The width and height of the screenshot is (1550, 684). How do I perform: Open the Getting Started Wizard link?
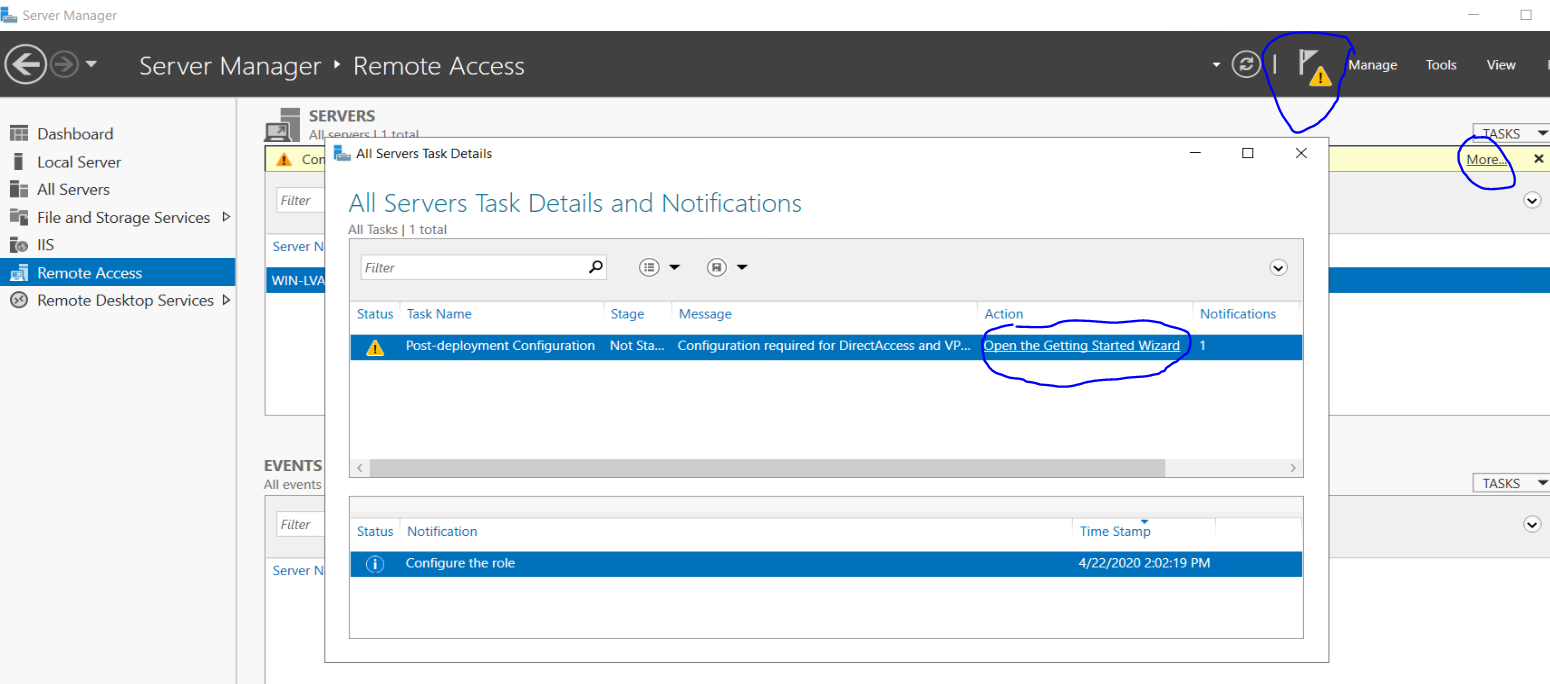tap(1082, 346)
